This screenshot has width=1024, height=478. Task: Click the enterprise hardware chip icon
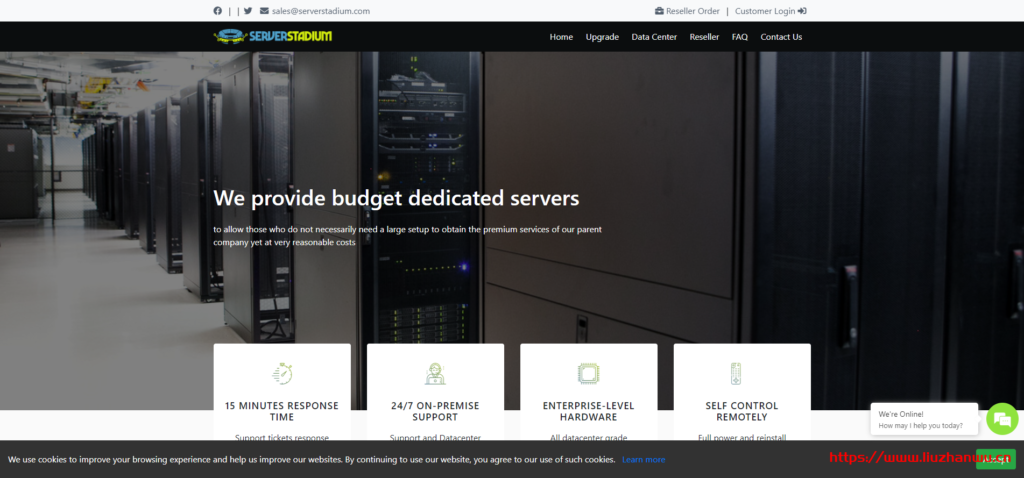[x=588, y=374]
